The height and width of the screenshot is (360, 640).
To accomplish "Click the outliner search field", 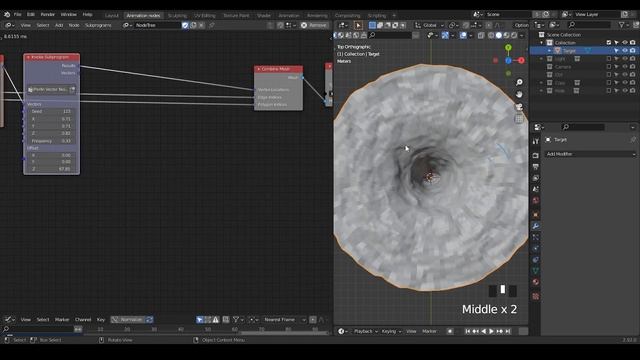I will pyautogui.click(x=589, y=25).
